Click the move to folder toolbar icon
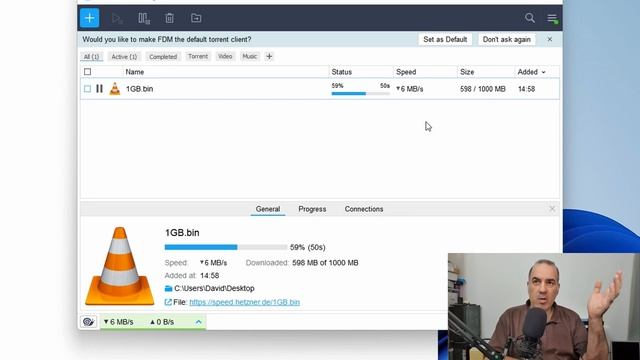The width and height of the screenshot is (640, 360). pos(196,18)
